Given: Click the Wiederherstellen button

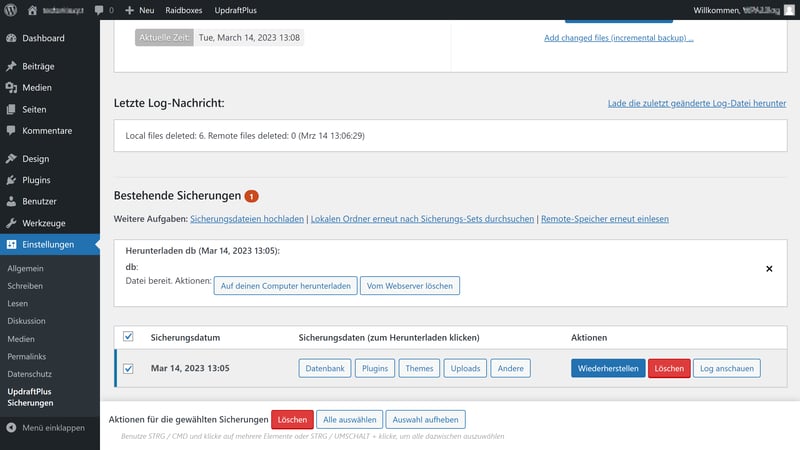Looking at the screenshot, I should [x=608, y=368].
